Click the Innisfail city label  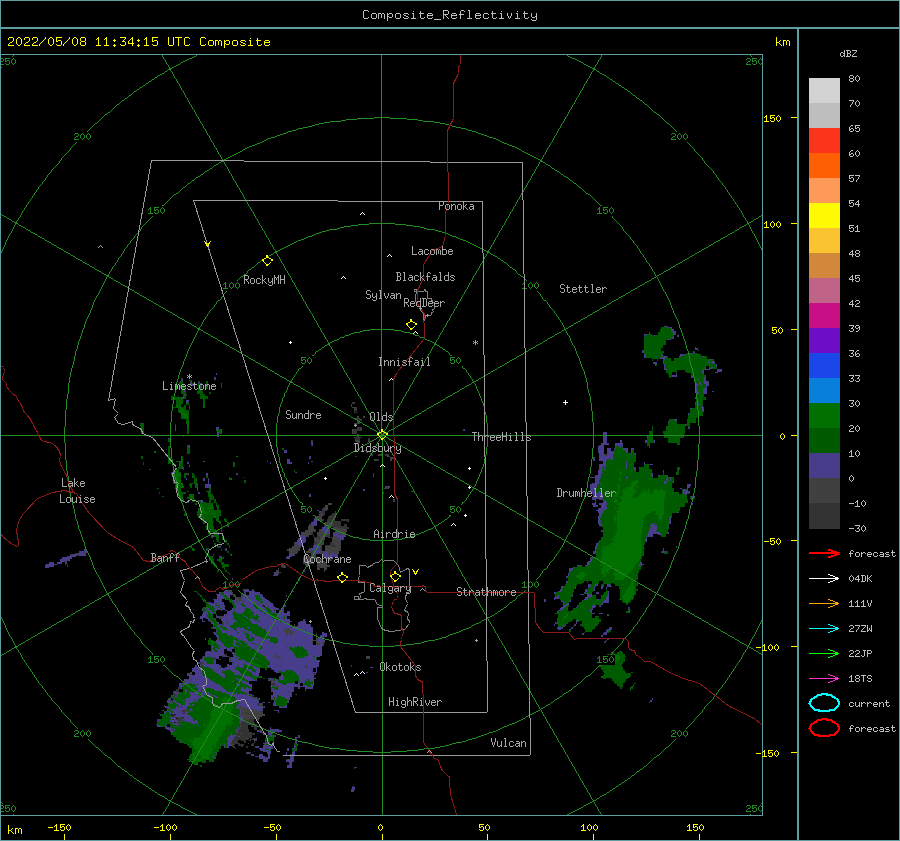[x=404, y=362]
